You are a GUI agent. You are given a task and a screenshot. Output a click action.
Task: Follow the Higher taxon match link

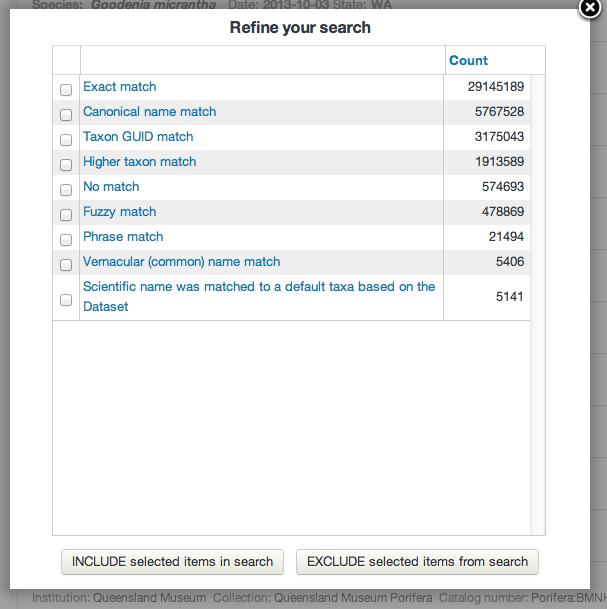(140, 162)
